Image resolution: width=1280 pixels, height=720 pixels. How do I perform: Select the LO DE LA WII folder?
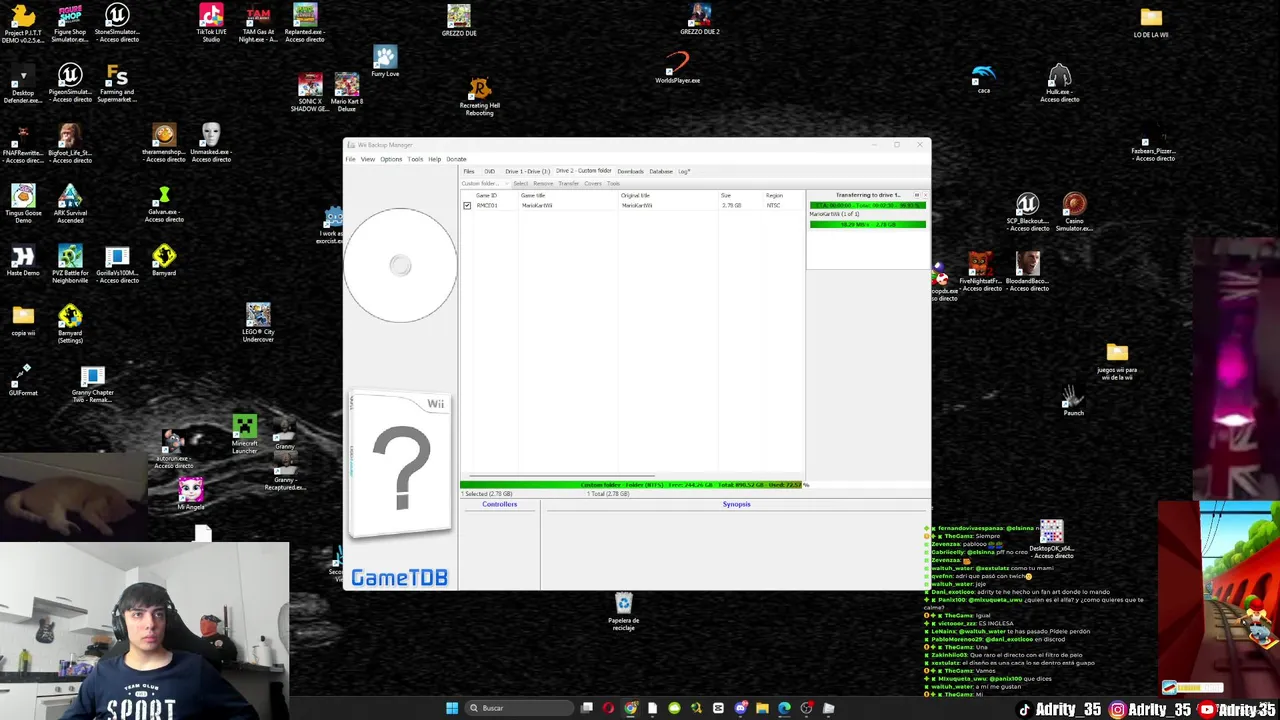(x=1151, y=22)
